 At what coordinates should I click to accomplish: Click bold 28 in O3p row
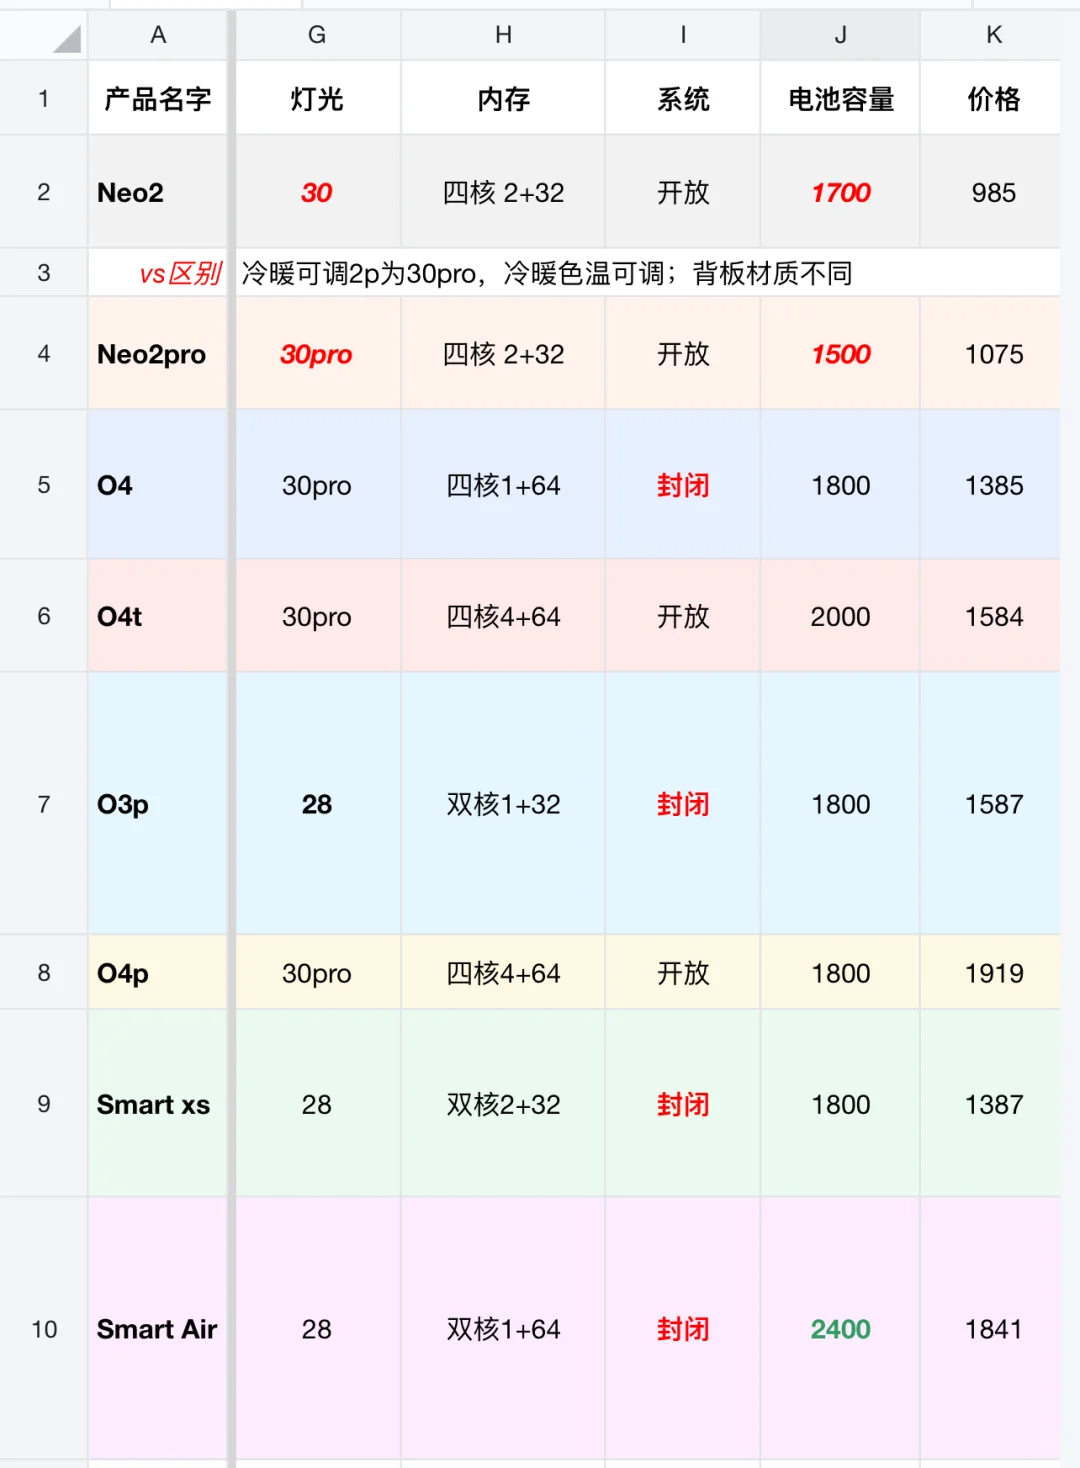[317, 804]
